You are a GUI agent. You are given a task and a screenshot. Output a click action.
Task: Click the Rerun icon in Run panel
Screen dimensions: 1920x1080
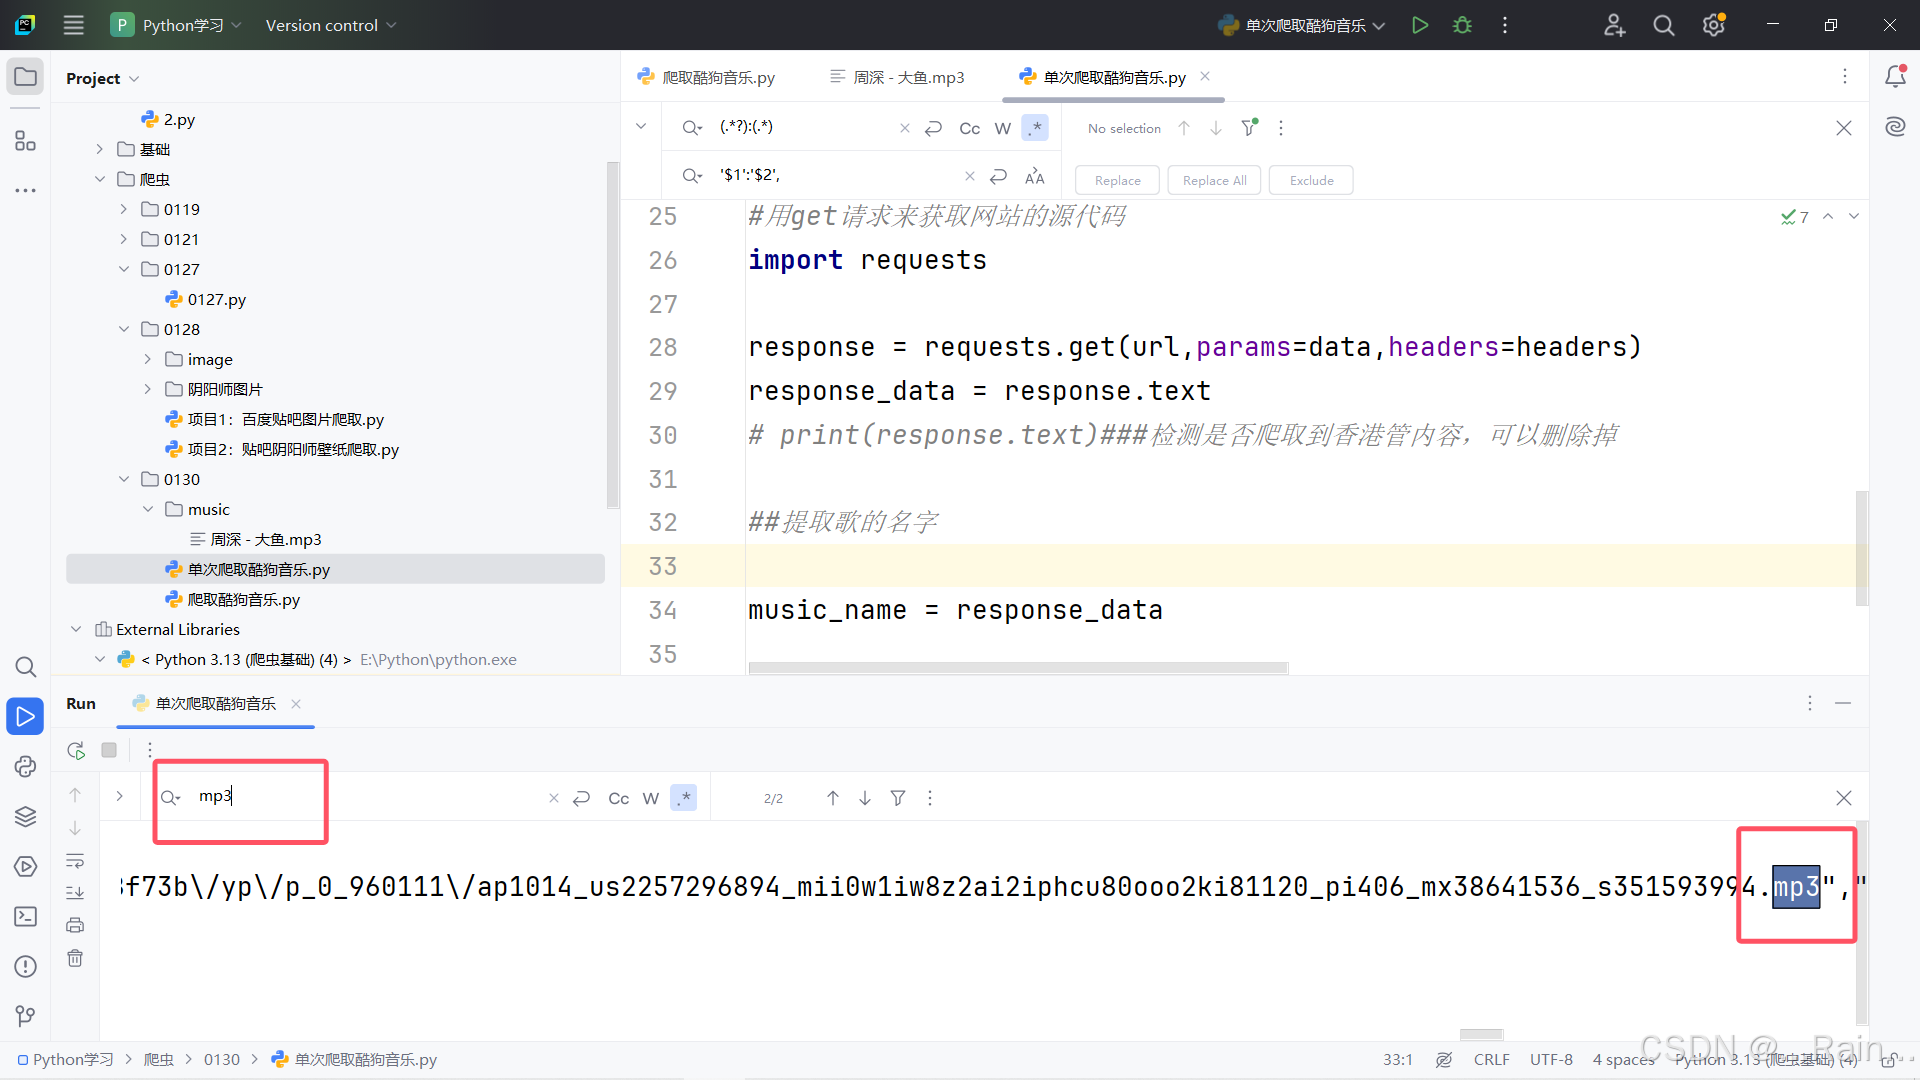pyautogui.click(x=76, y=750)
